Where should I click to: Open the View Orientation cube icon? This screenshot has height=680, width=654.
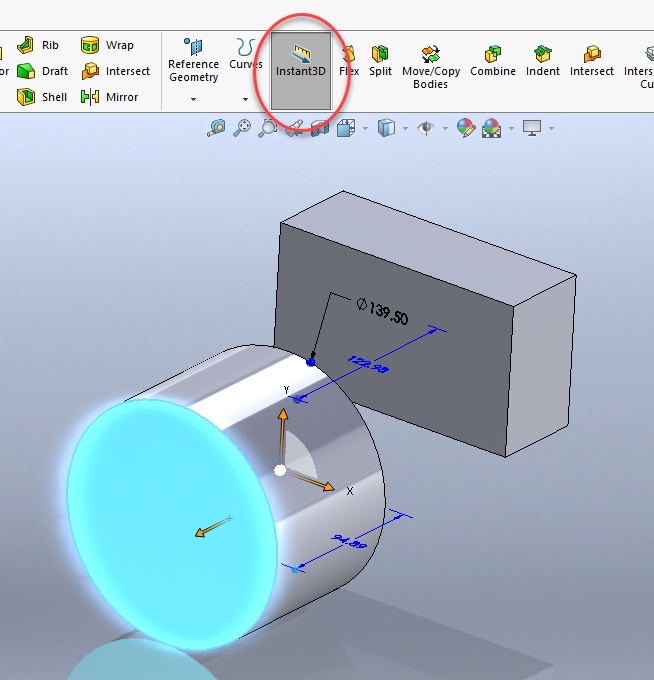(x=346, y=128)
